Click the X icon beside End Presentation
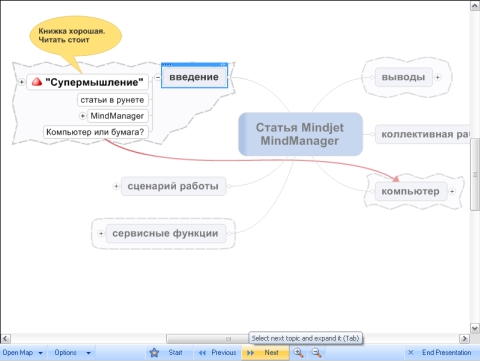The image size is (480, 361). click(x=411, y=352)
